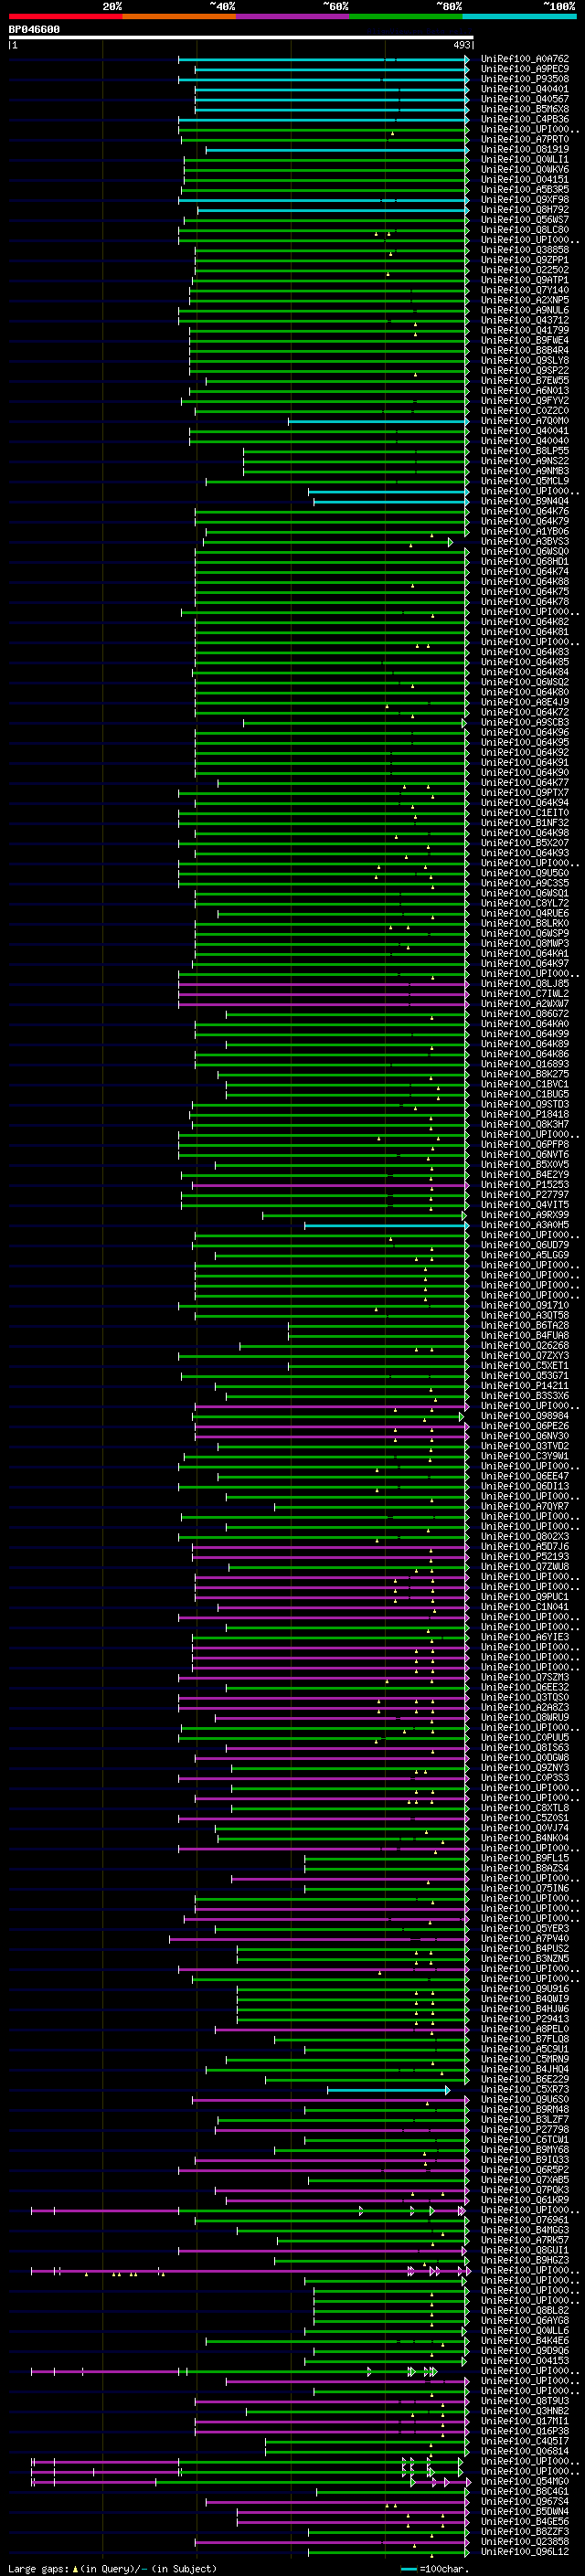585x2576 pixels.
Task: Click the cyan ~100% identity legend bar
Action: tap(519, 16)
